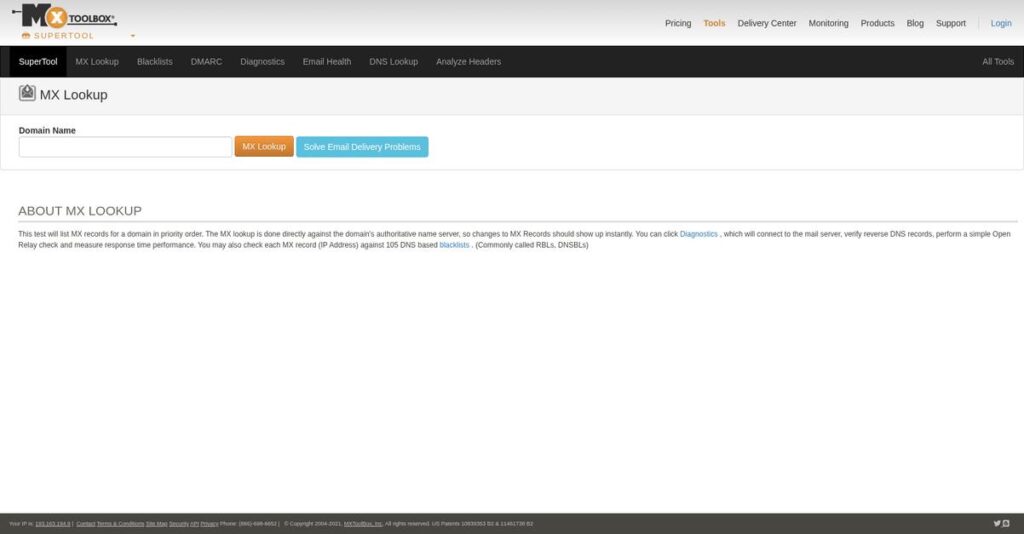This screenshot has height=534, width=1024.
Task: Follow the Diagnostics link in description
Action: [x=698, y=234]
